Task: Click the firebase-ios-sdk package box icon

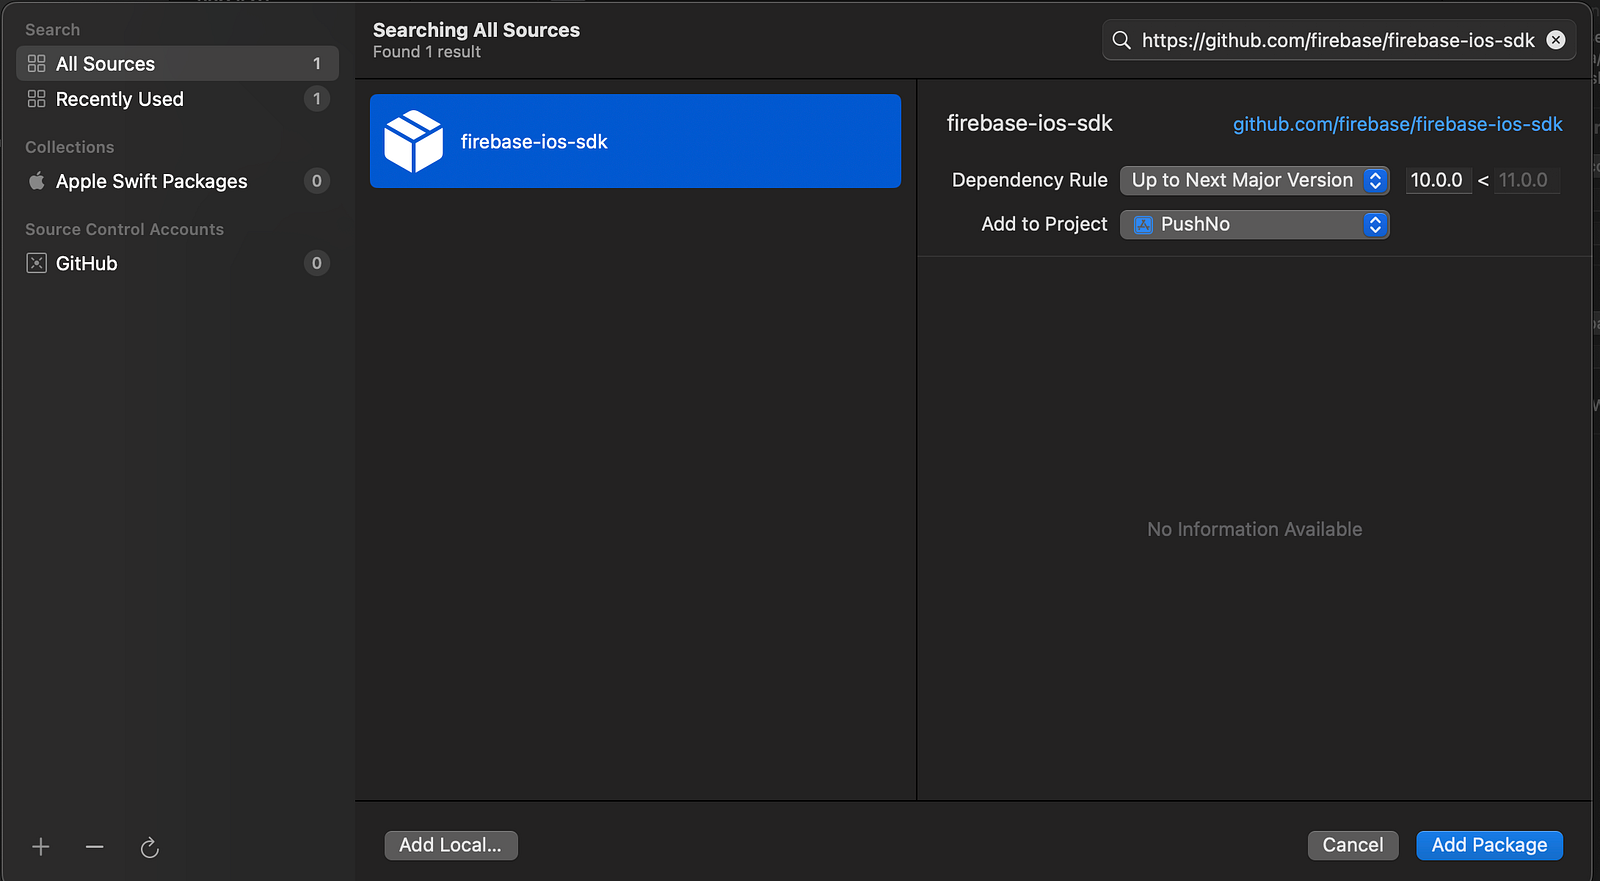Action: (x=414, y=141)
